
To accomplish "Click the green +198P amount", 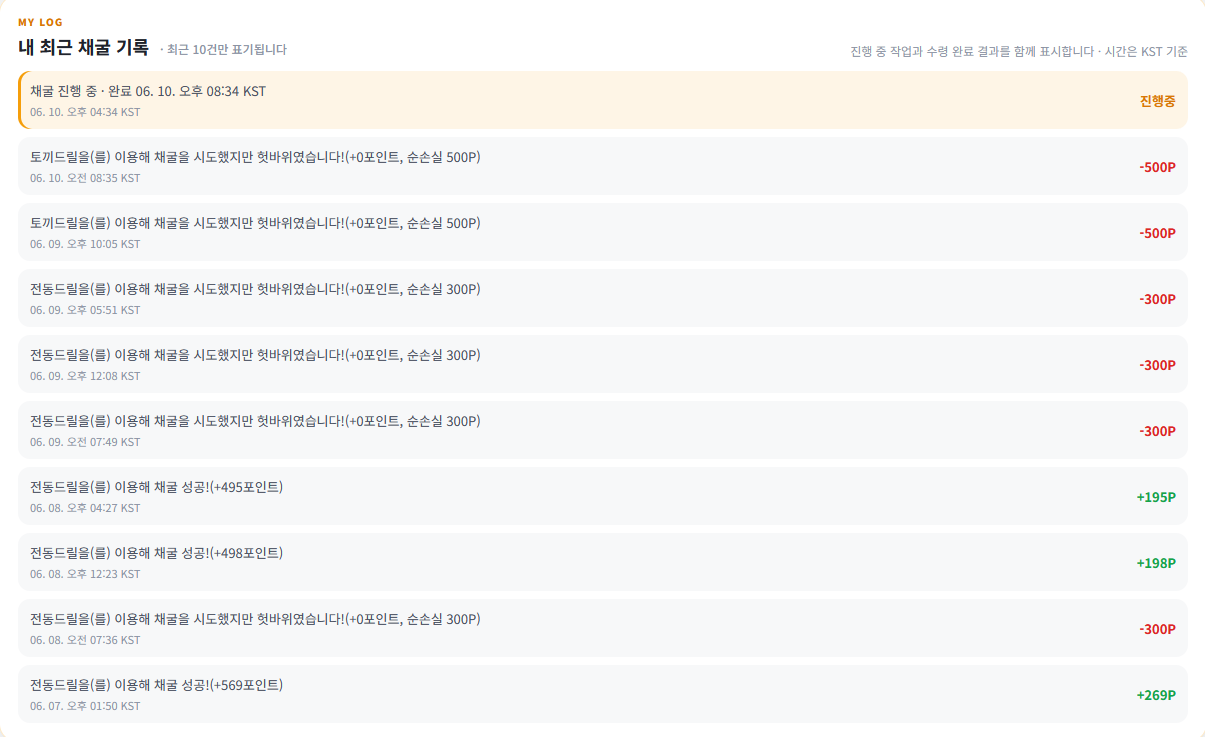I will [1156, 563].
